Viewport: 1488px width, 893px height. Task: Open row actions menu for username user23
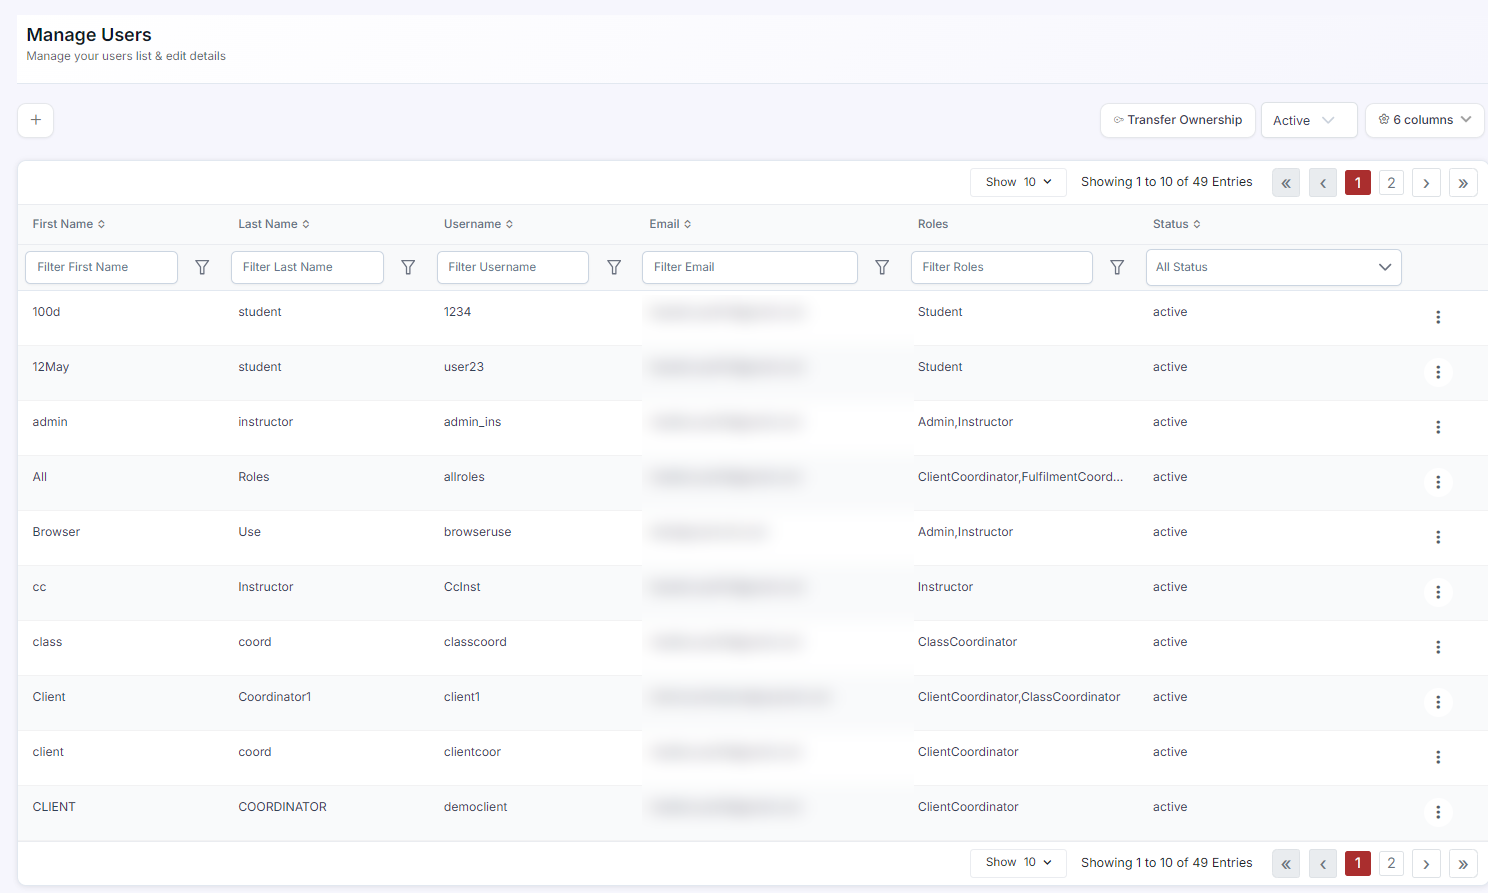(1438, 372)
